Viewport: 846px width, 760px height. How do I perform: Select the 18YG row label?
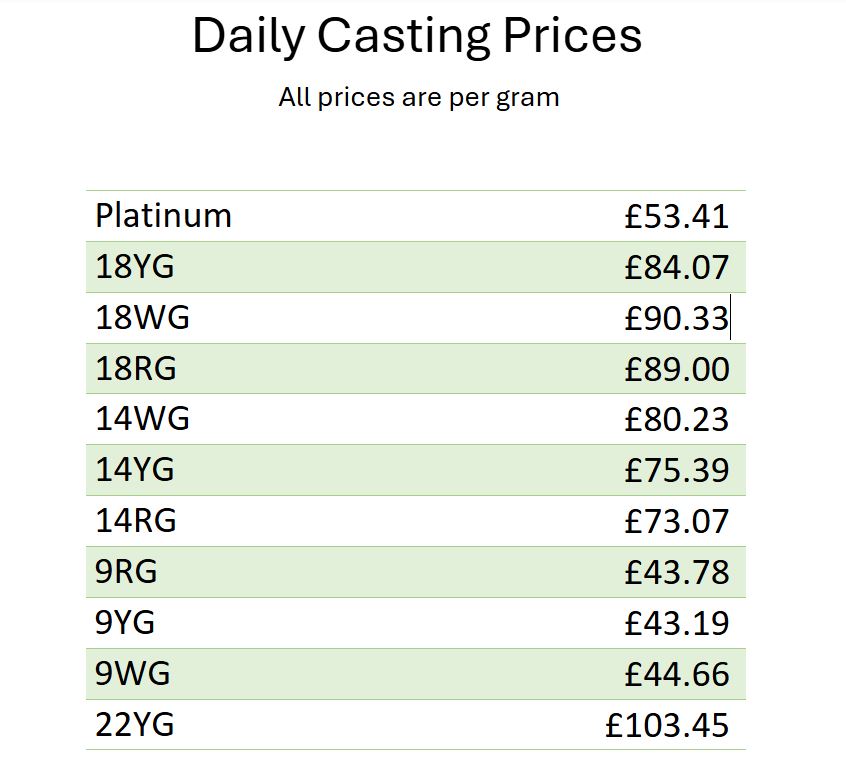tap(135, 266)
